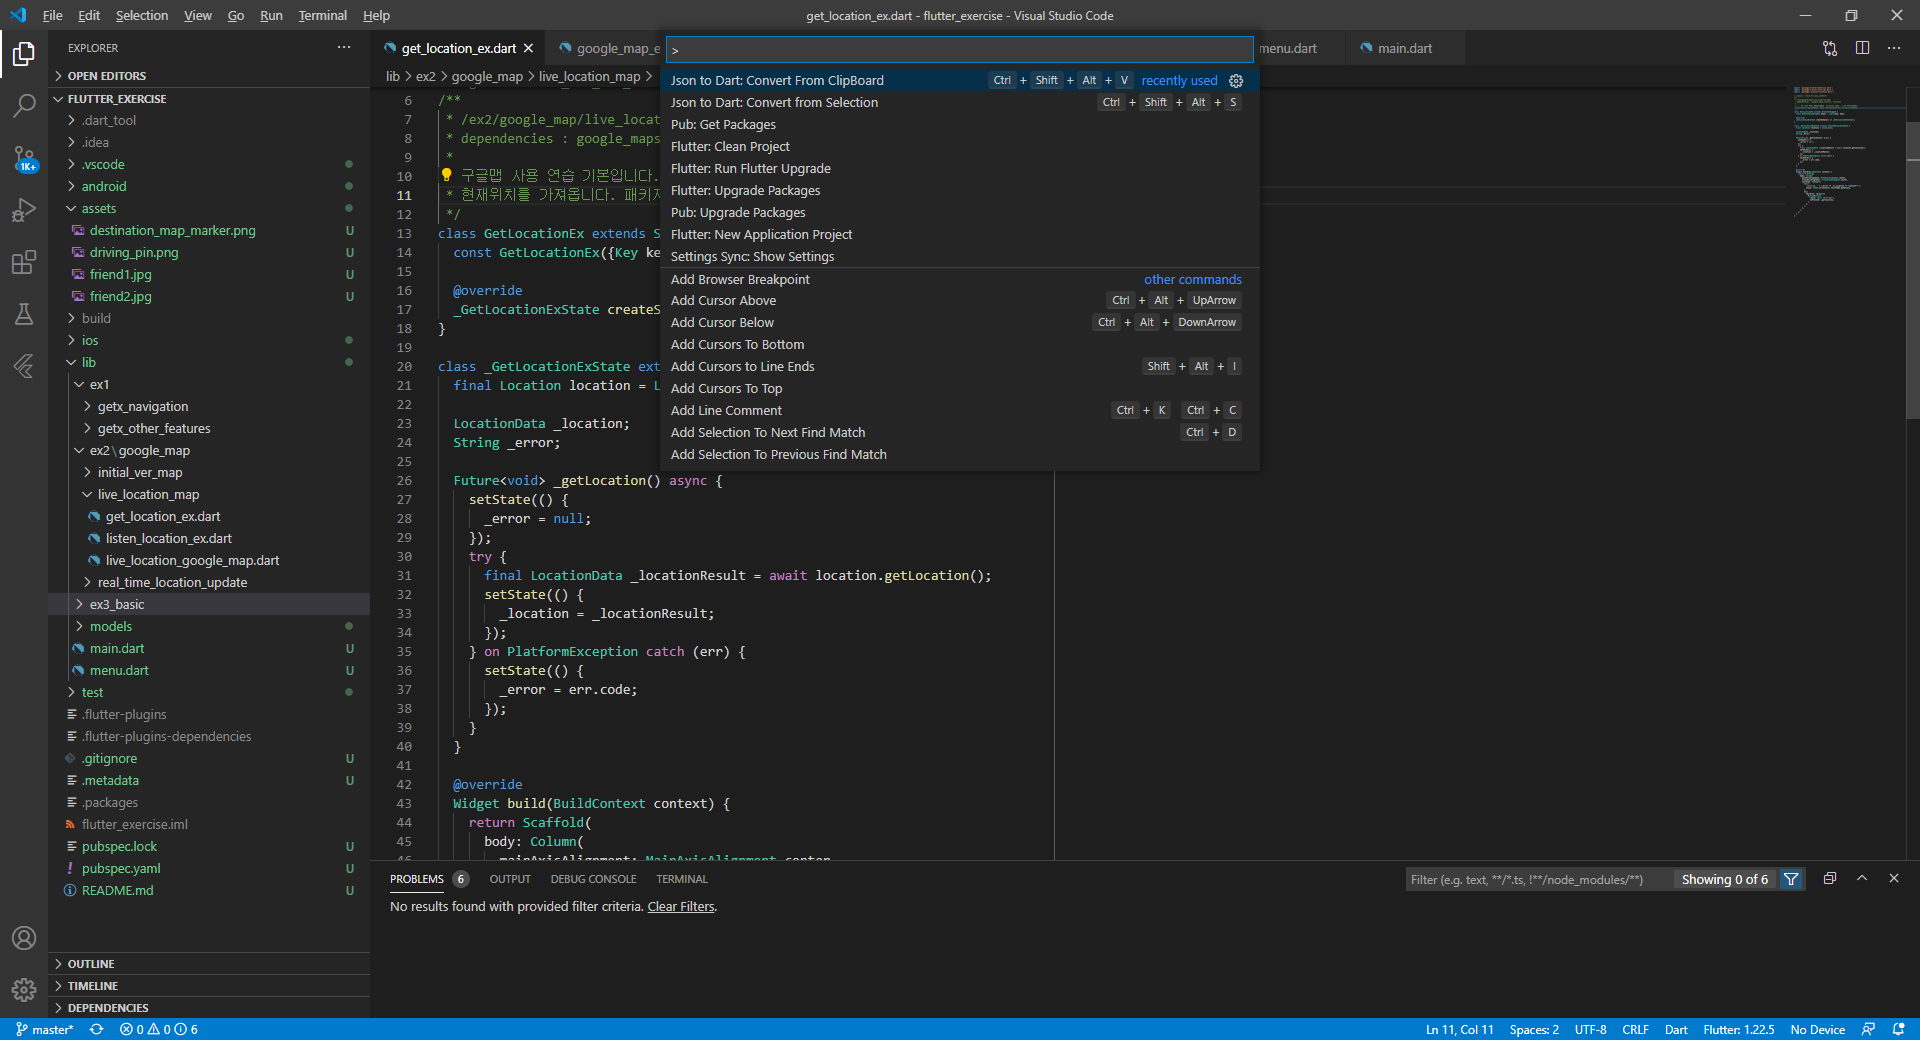The image size is (1920, 1040).
Task: Click the lightbulb code action icon
Action: coord(446,175)
